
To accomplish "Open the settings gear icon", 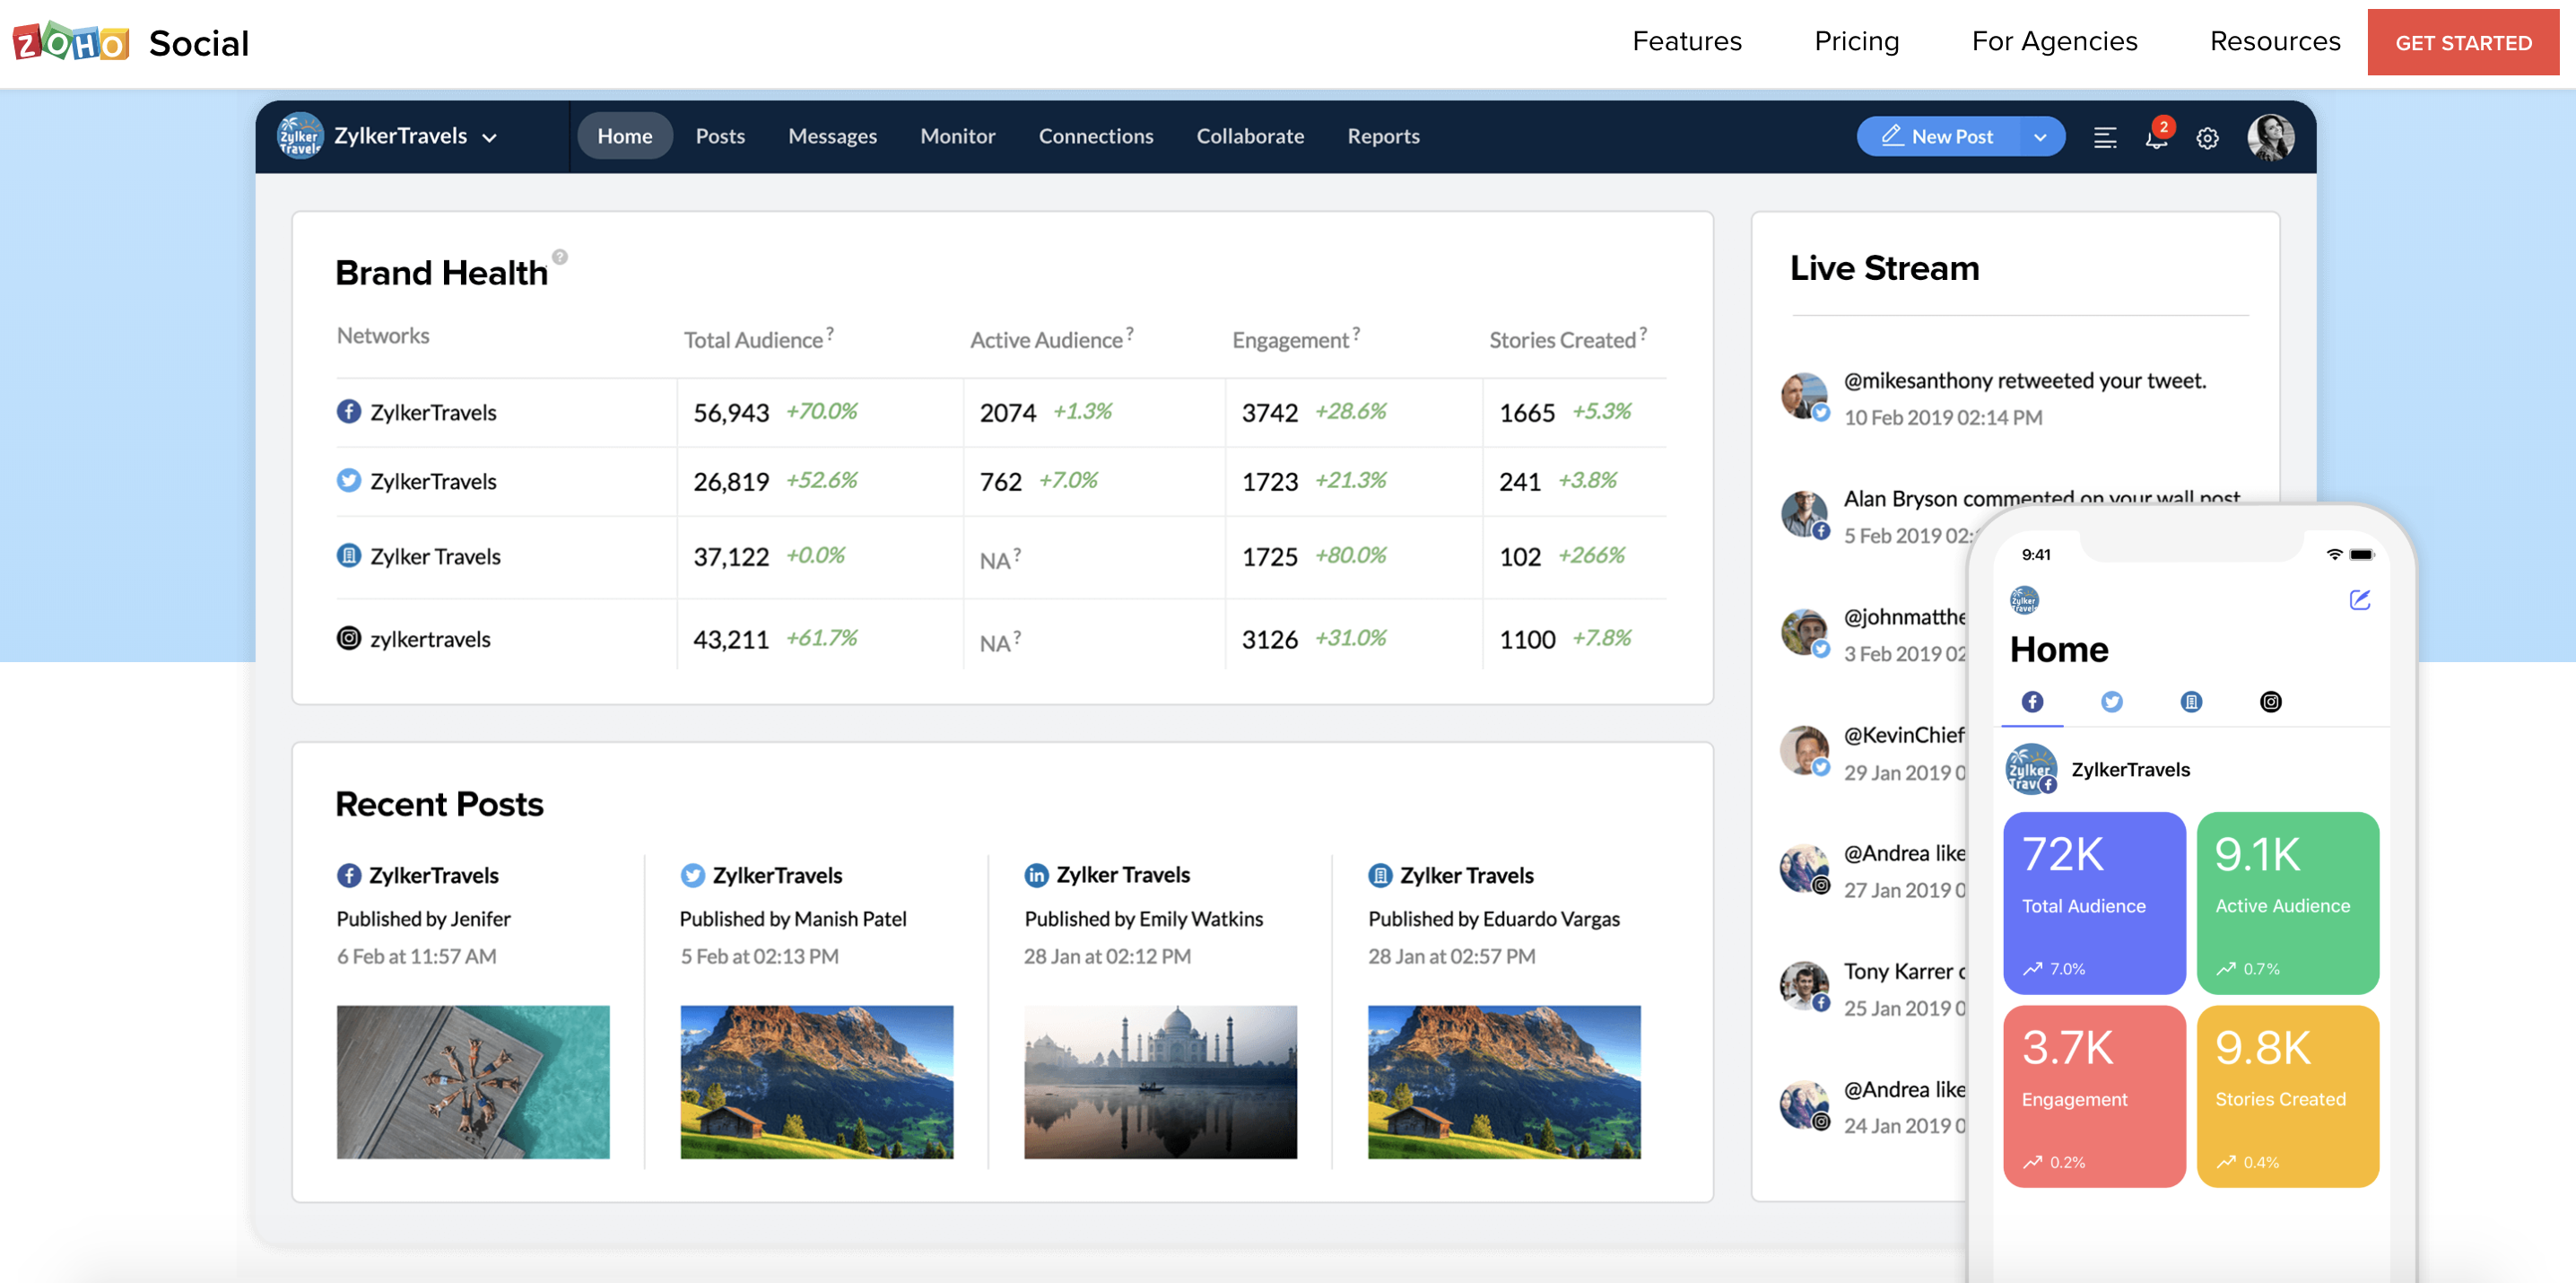I will (x=2207, y=138).
